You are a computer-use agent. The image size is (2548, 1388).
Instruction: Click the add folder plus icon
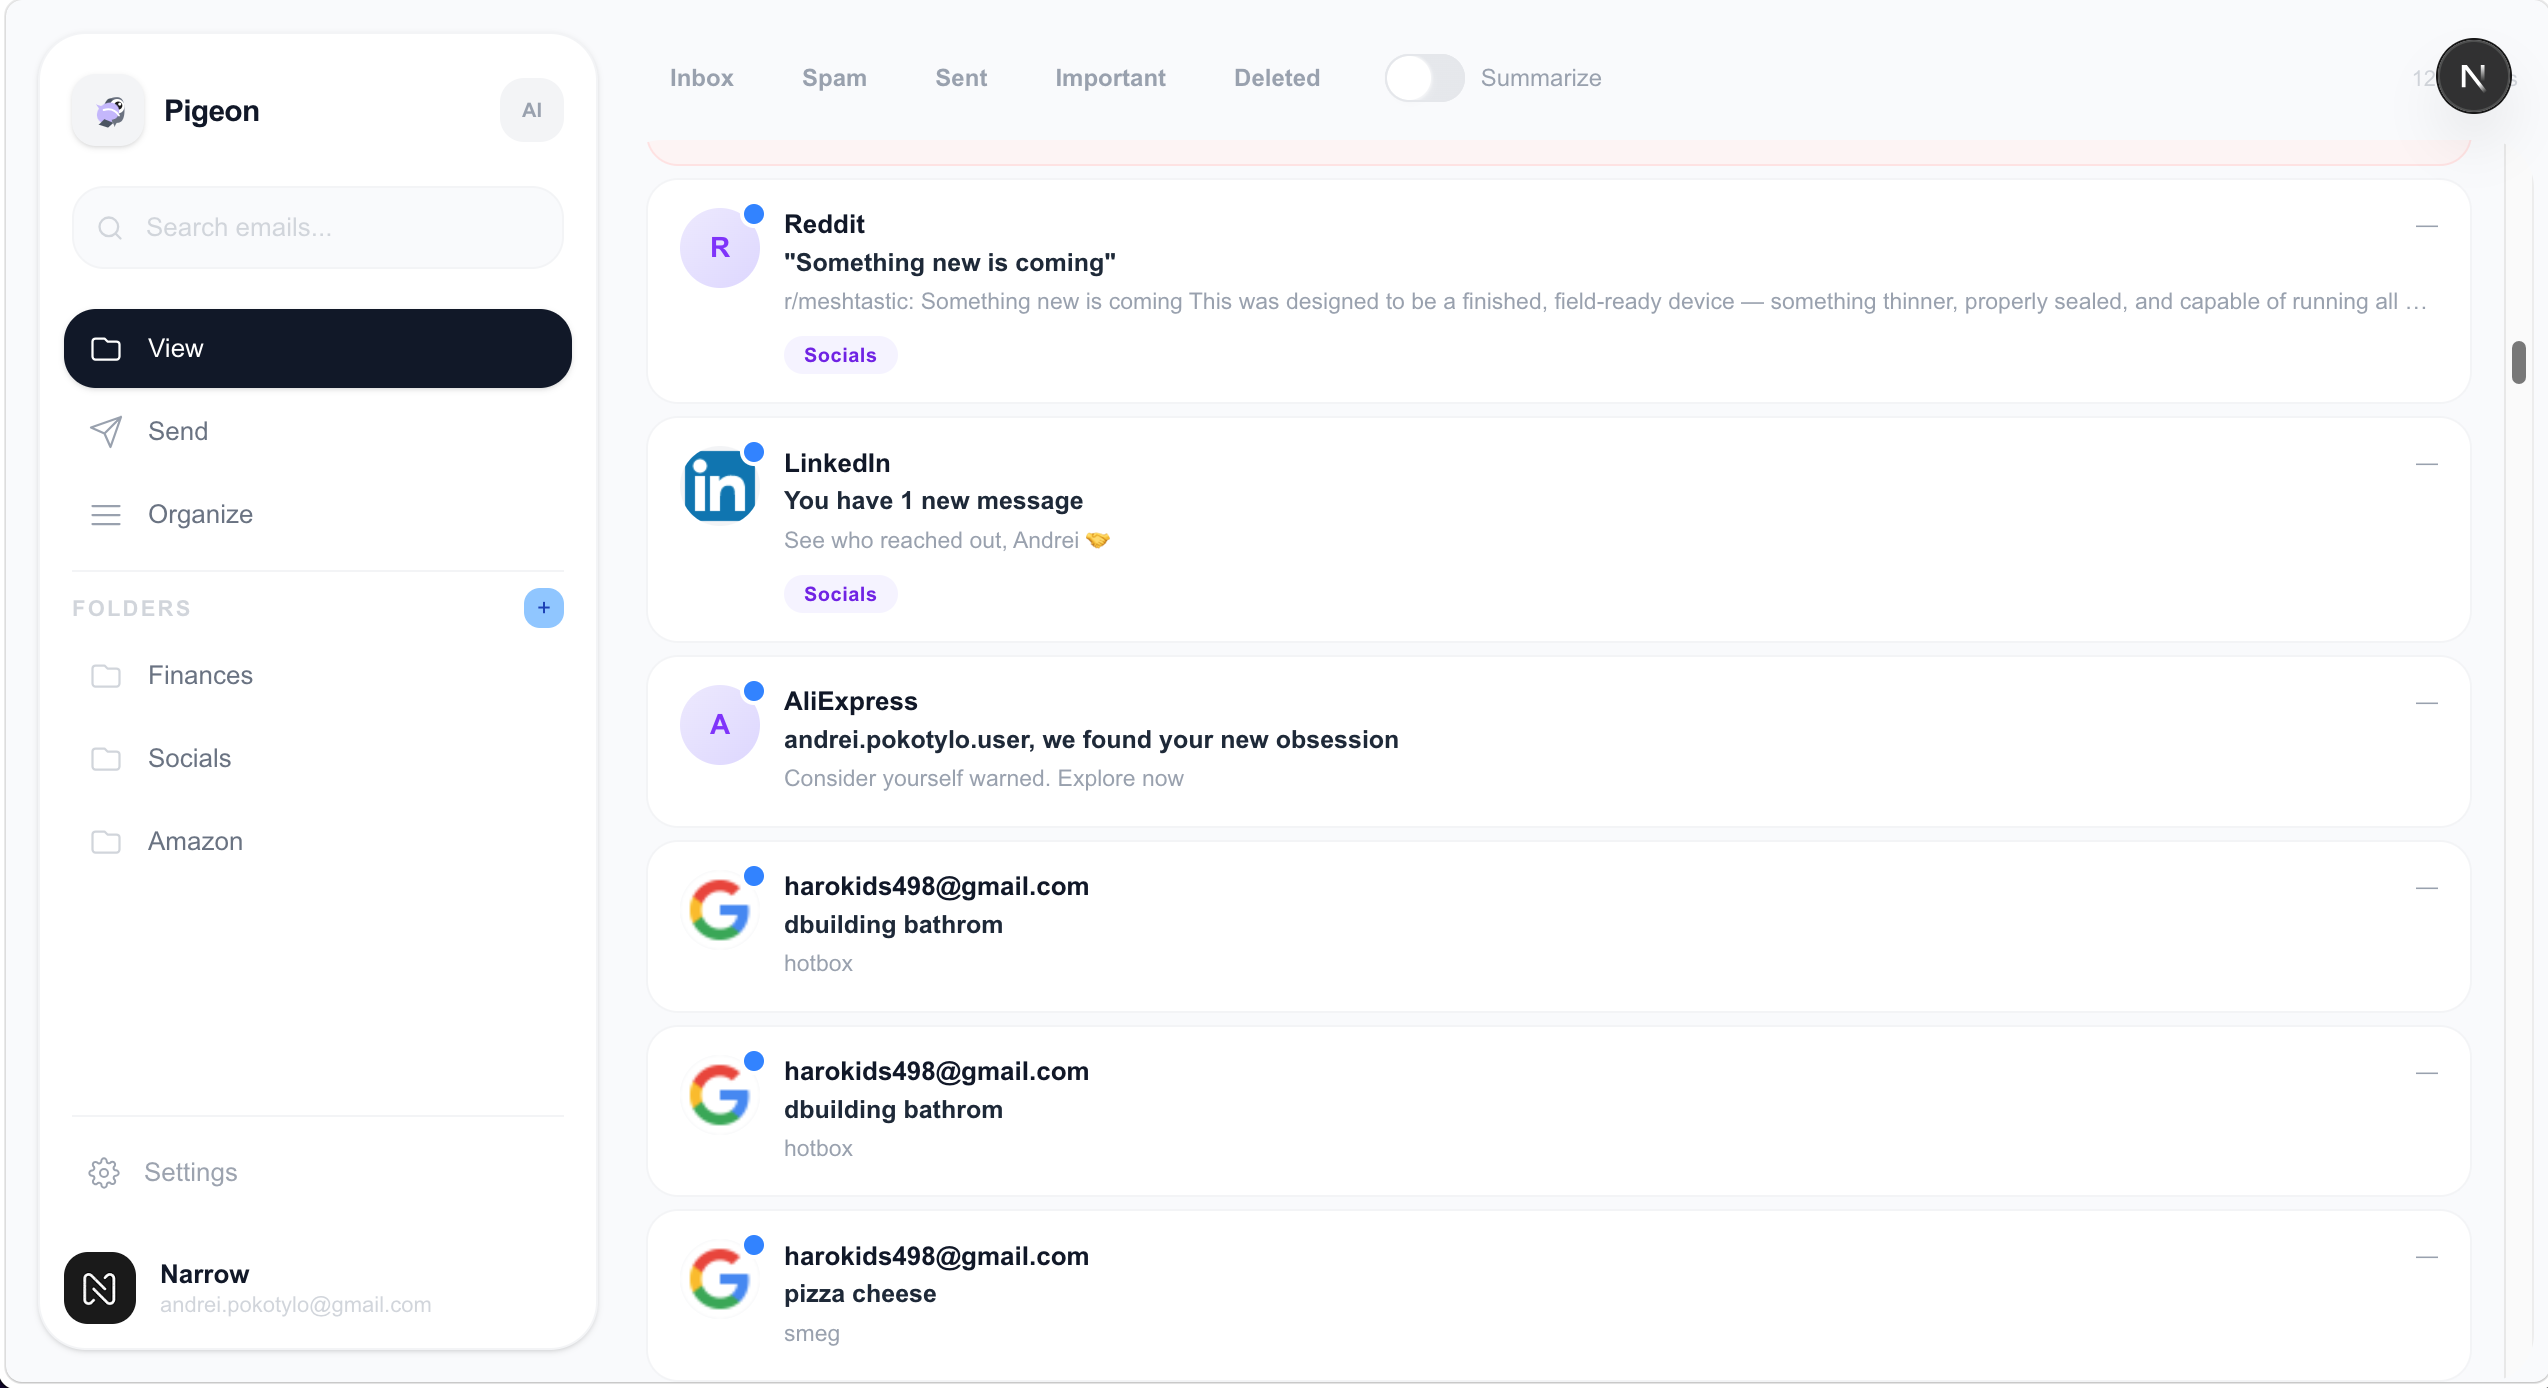[x=543, y=608]
